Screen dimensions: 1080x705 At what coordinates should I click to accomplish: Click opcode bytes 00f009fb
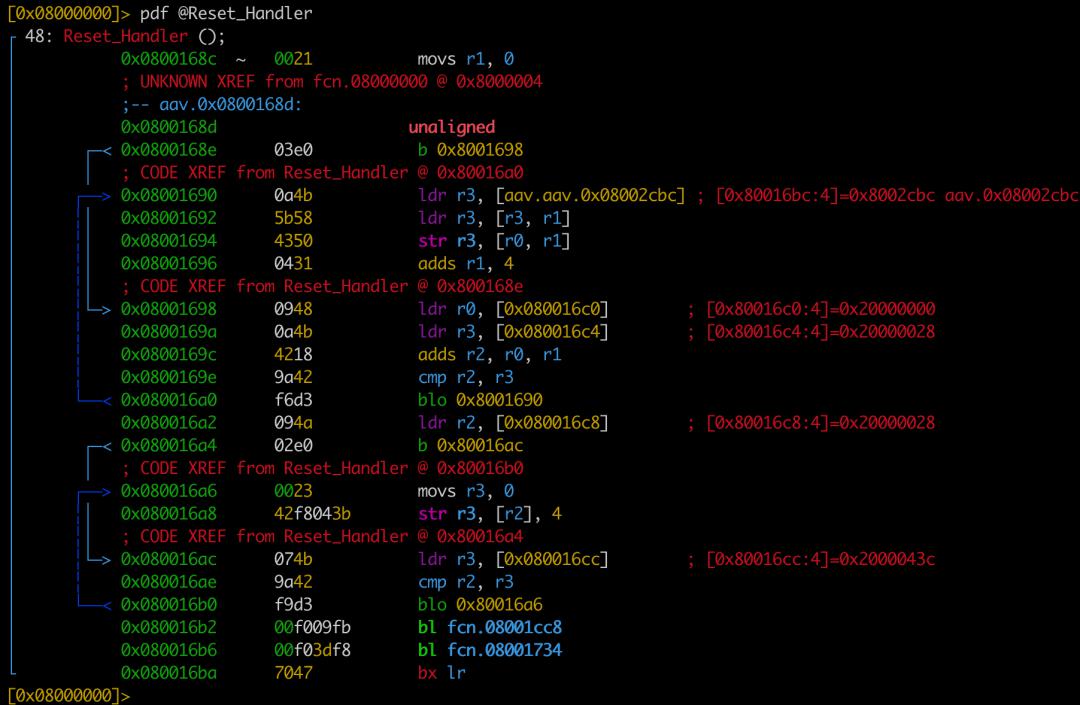[x=312, y=627]
